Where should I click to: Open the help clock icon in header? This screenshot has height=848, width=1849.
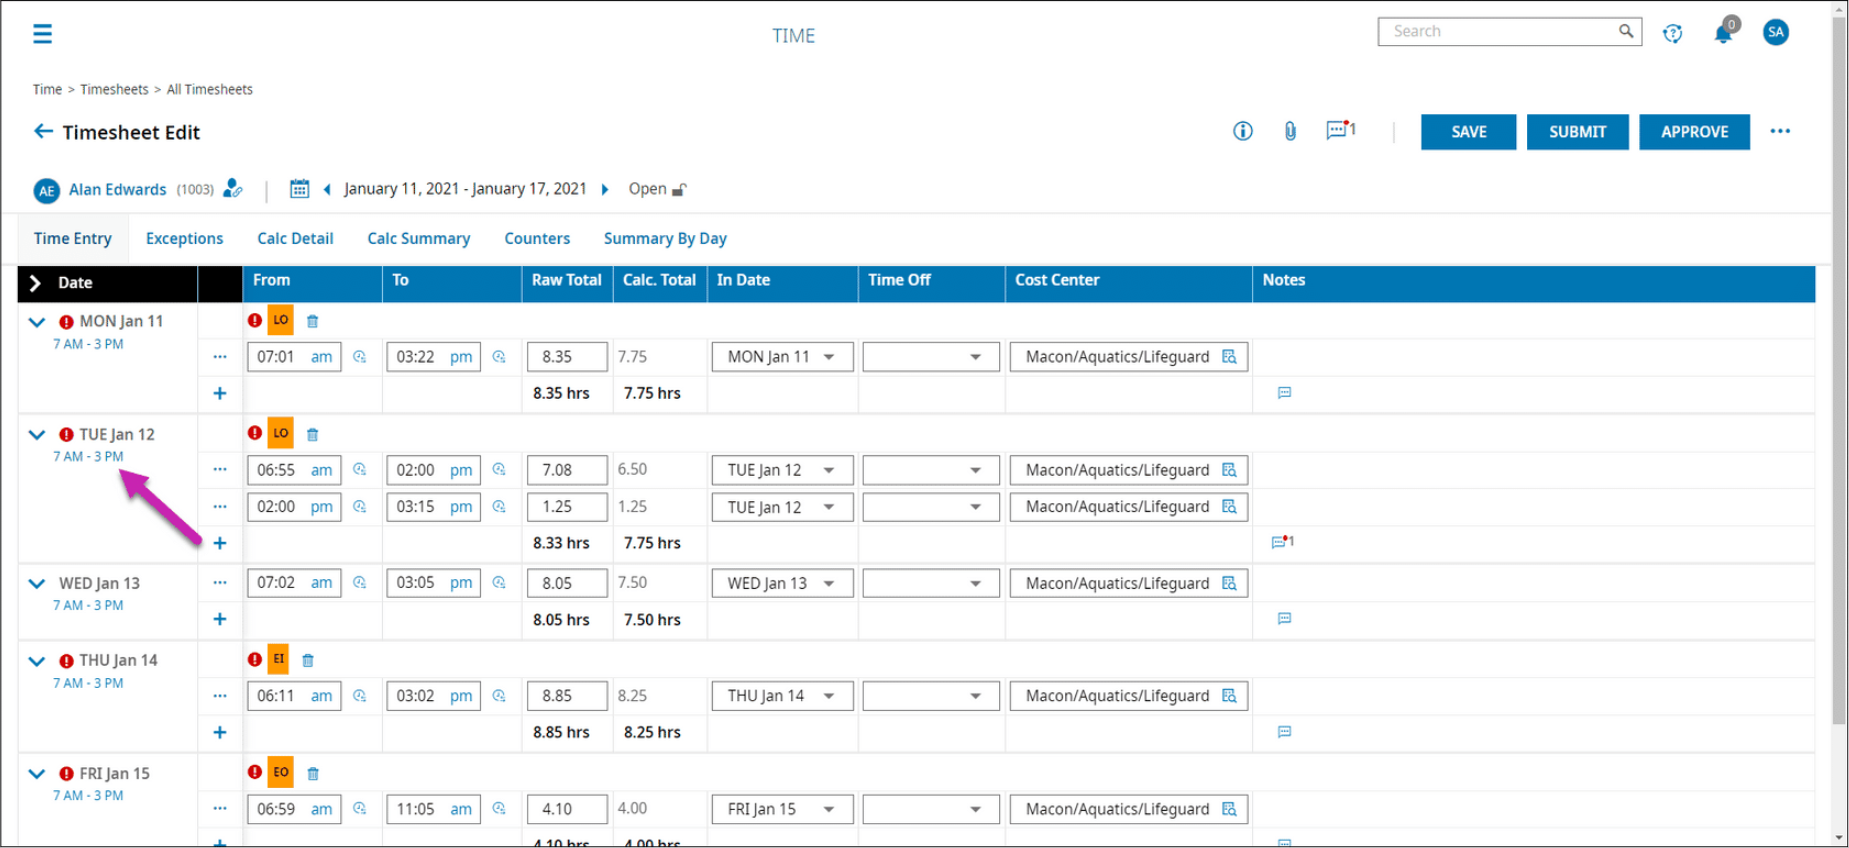pos(1672,34)
